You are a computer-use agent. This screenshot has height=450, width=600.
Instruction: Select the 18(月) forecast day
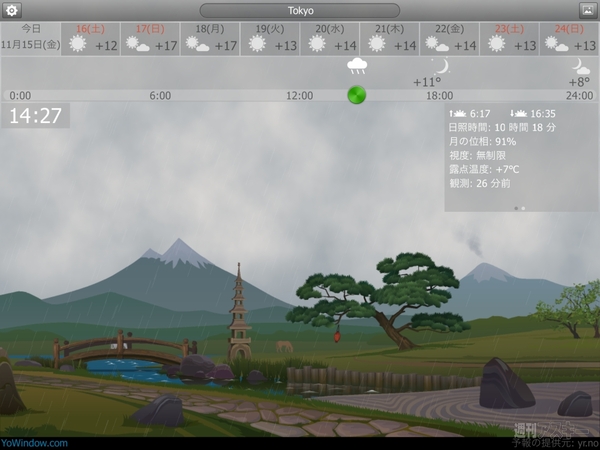pos(210,39)
